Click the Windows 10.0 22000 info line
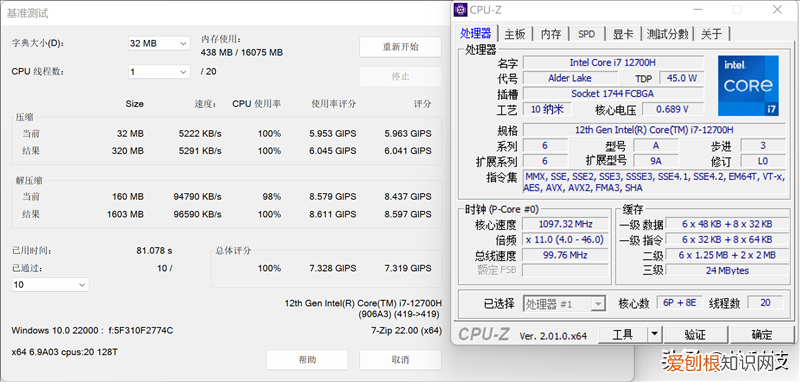The width and height of the screenshot is (800, 382). [92, 330]
